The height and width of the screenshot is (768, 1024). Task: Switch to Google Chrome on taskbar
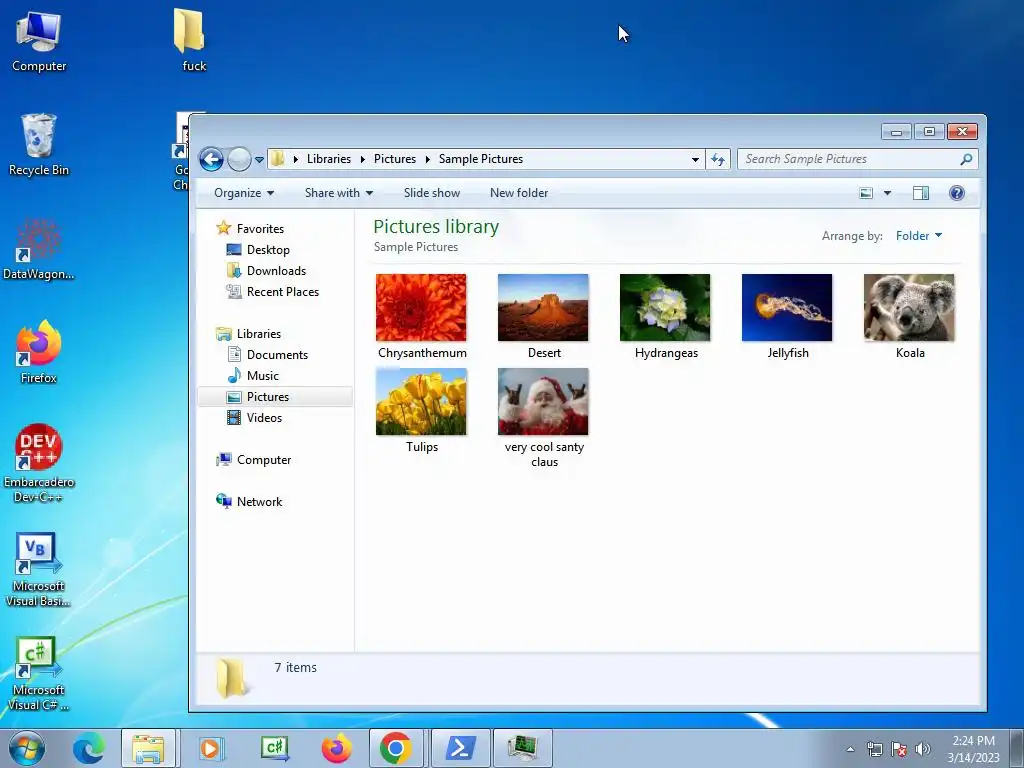(x=396, y=748)
